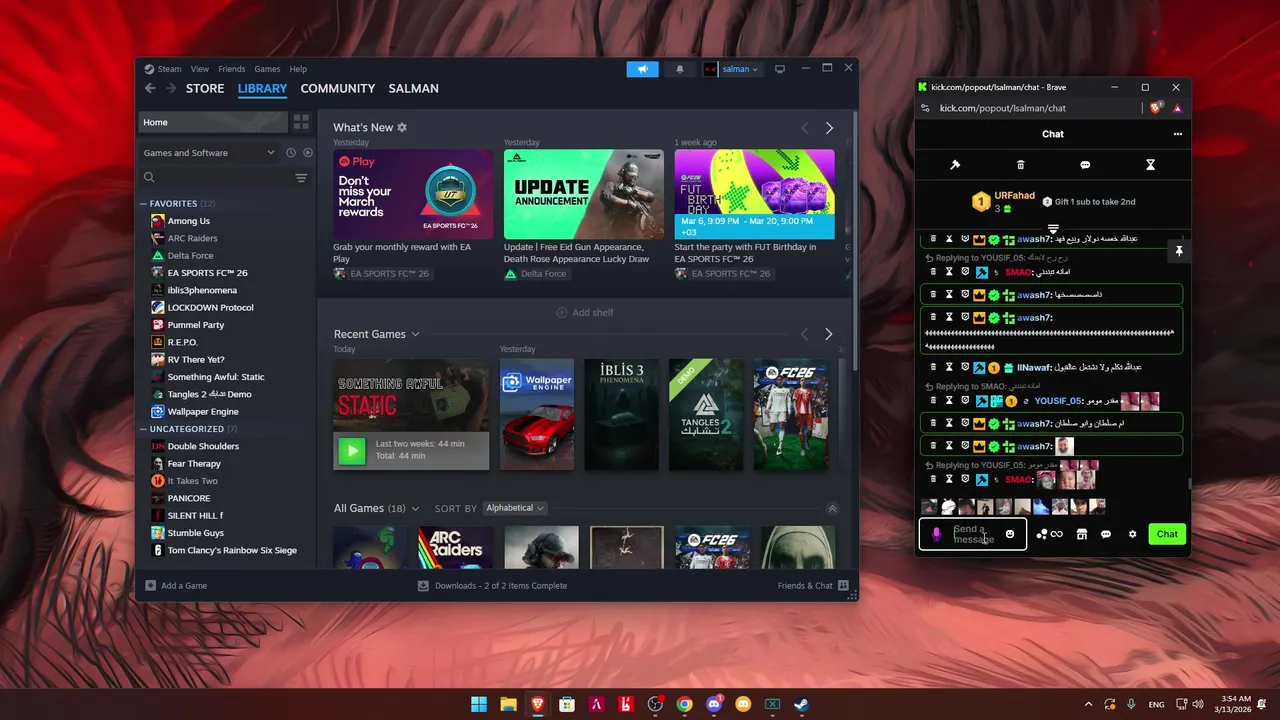Screen dimensions: 1280x720
Task: Focus Send a message input field
Action: pos(975,534)
